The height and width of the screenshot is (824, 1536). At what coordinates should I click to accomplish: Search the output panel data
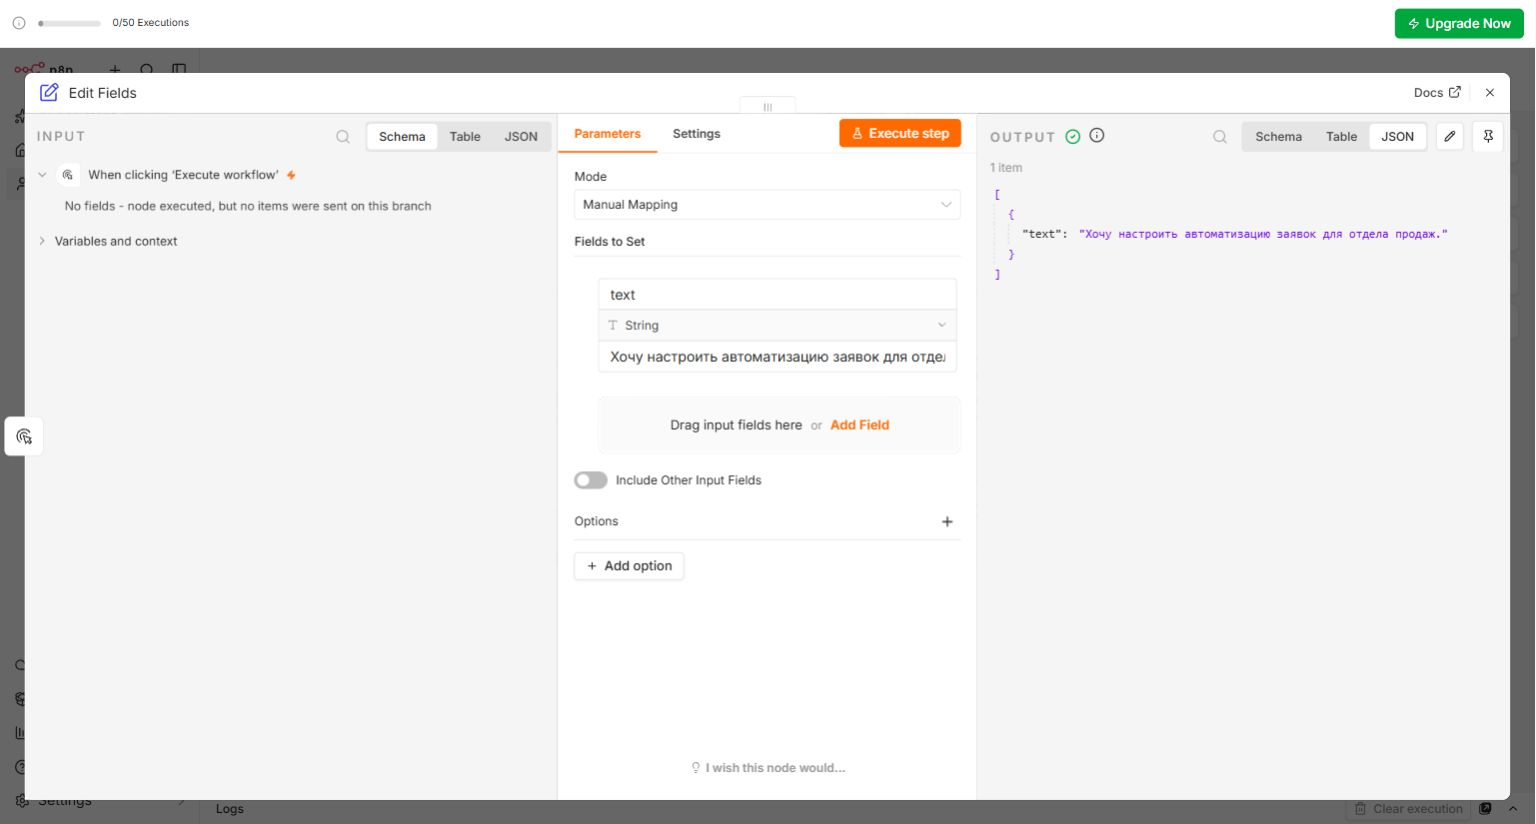(x=1220, y=136)
